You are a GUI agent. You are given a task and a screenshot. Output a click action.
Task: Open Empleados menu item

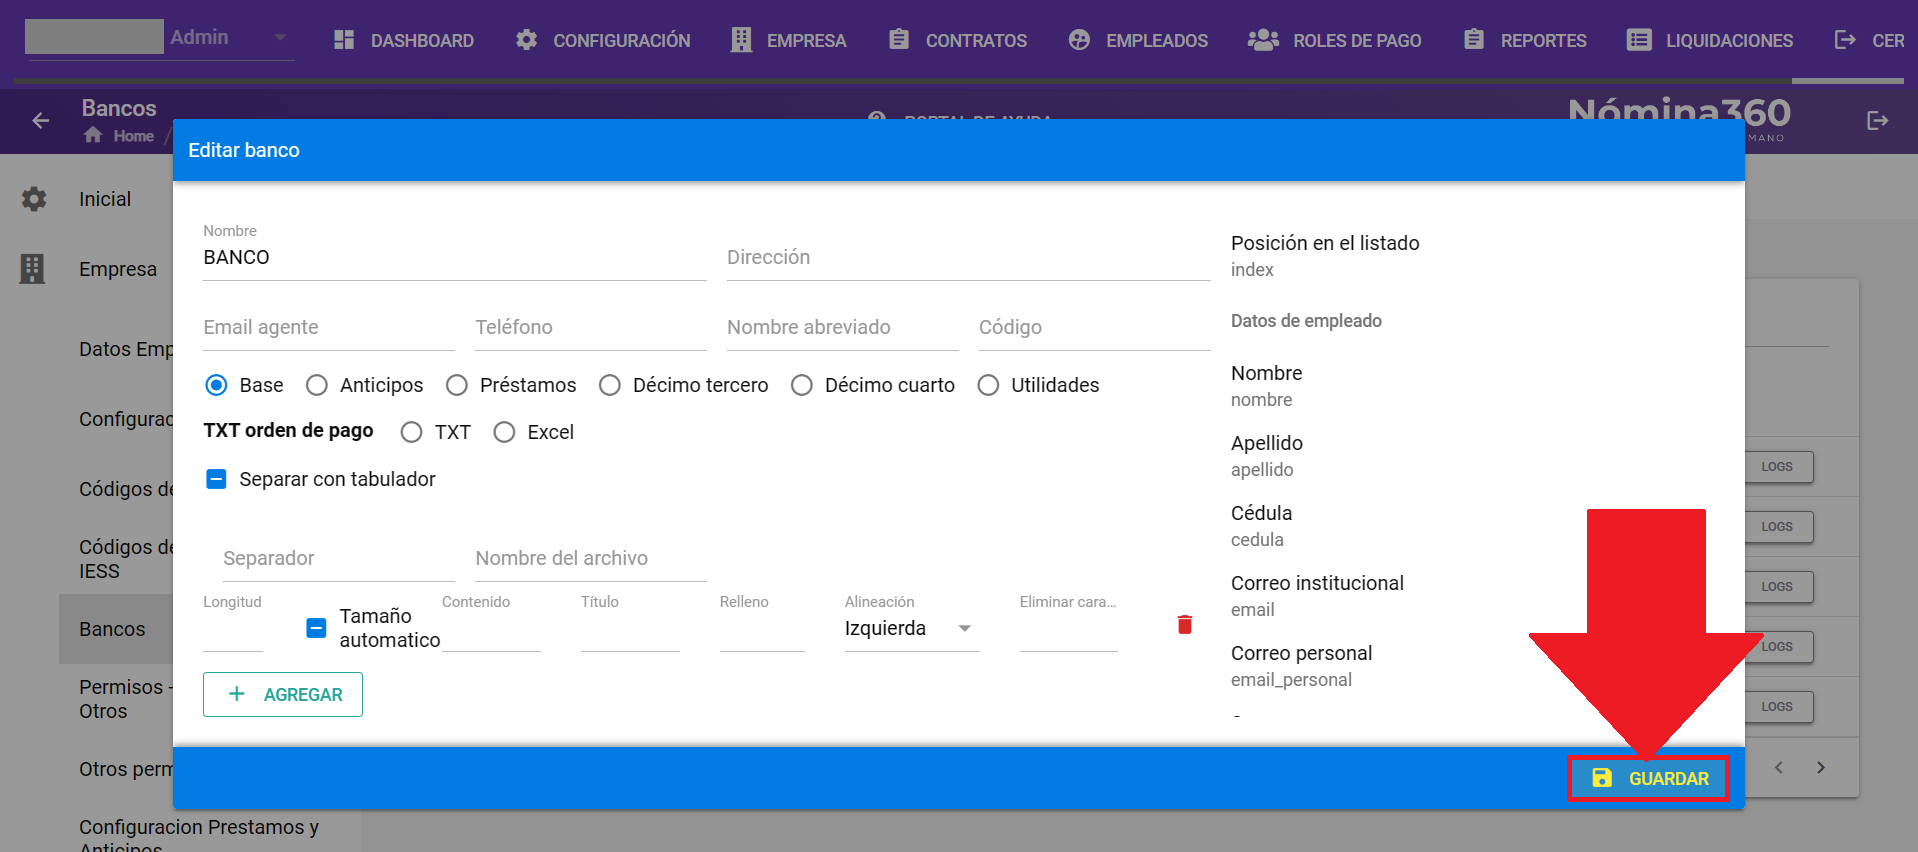point(1138,40)
